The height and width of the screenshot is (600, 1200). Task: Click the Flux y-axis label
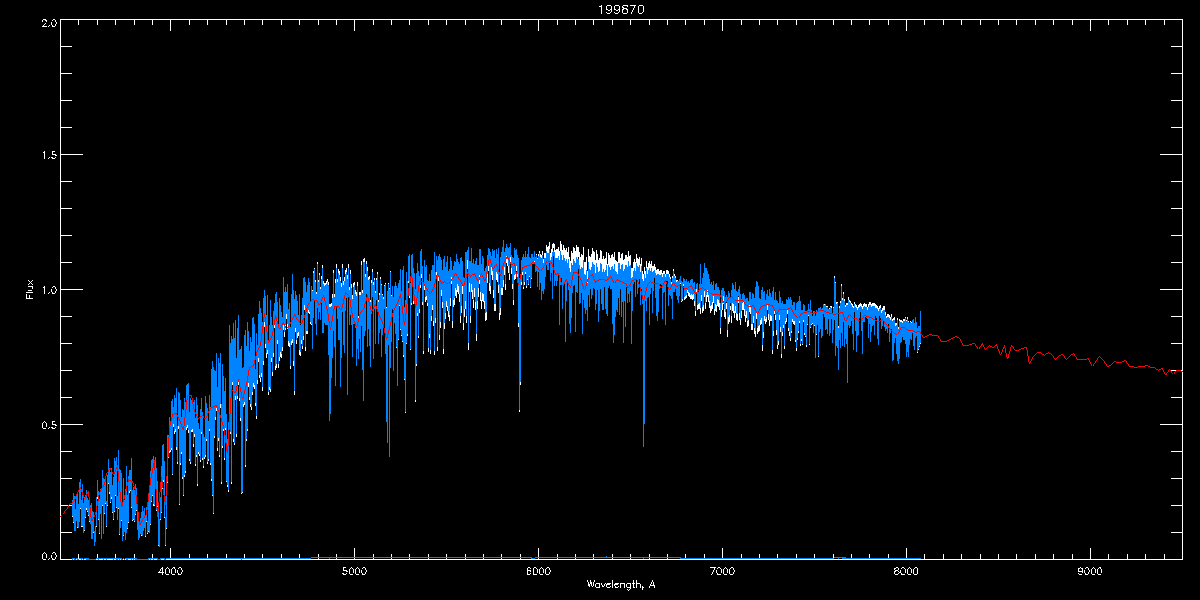coord(30,290)
